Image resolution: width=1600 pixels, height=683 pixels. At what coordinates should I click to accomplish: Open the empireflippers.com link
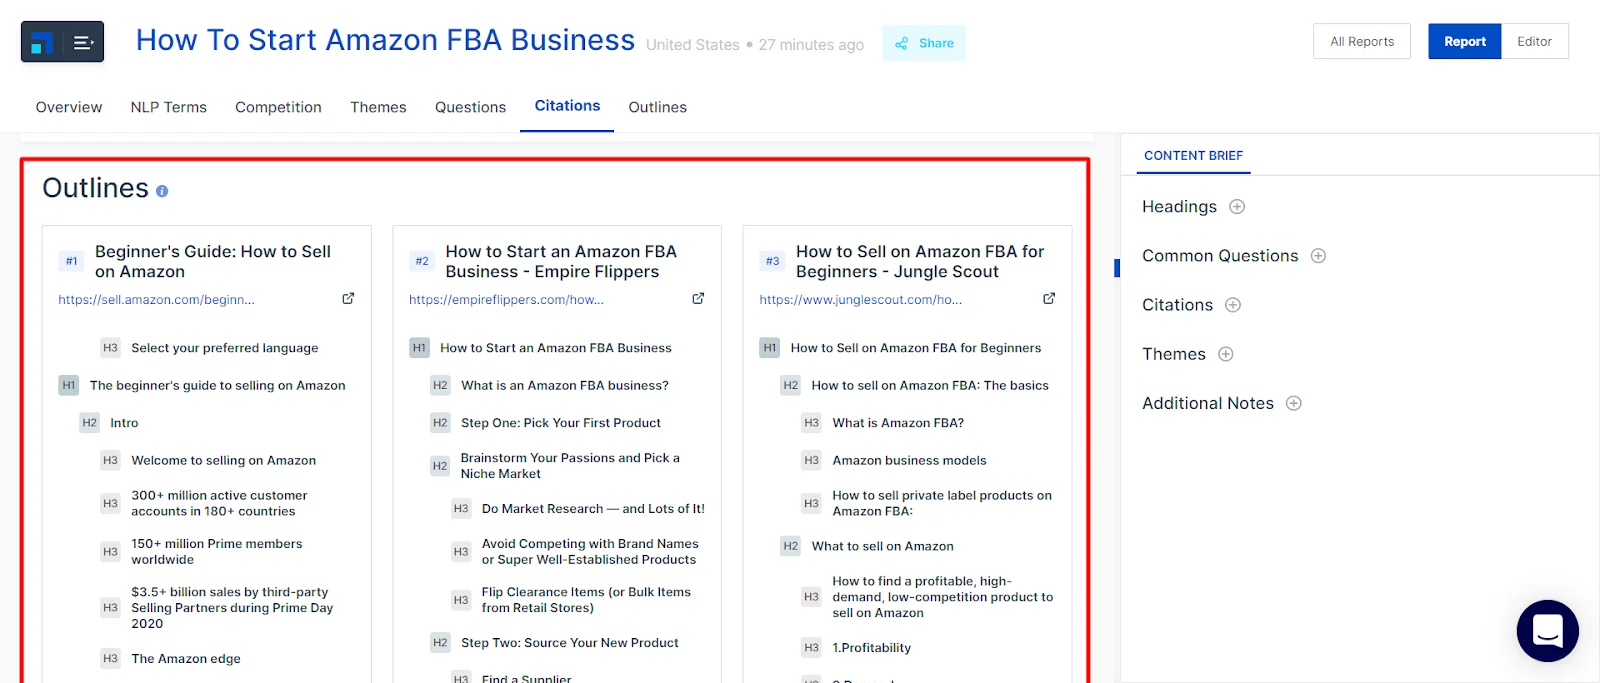tap(506, 299)
